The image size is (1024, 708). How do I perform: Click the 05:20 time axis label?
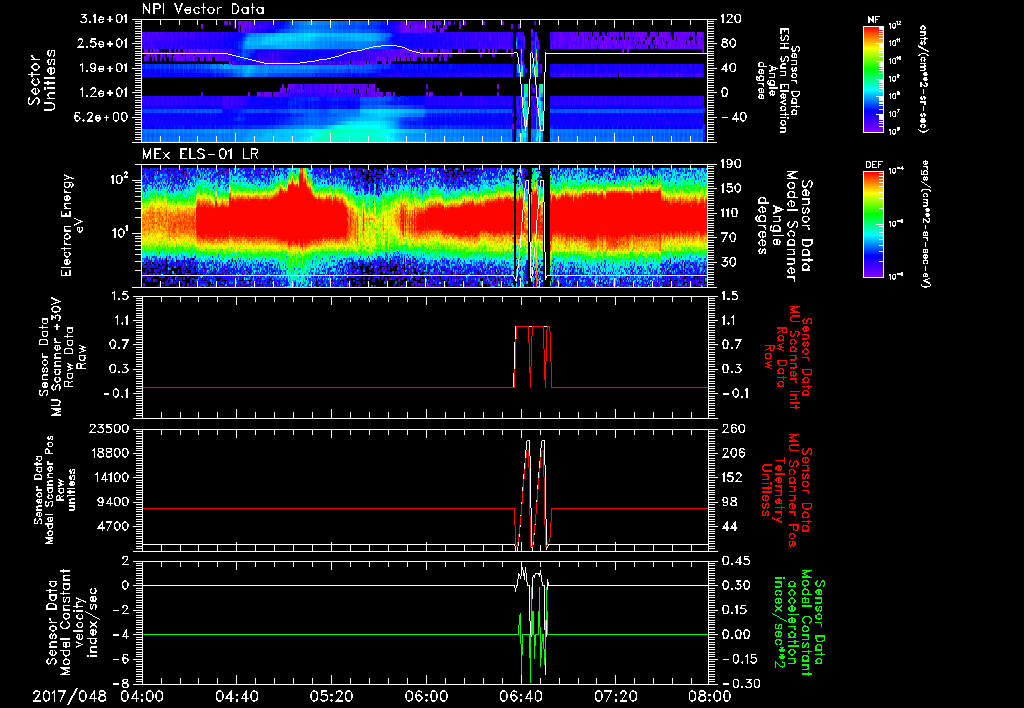[331, 697]
